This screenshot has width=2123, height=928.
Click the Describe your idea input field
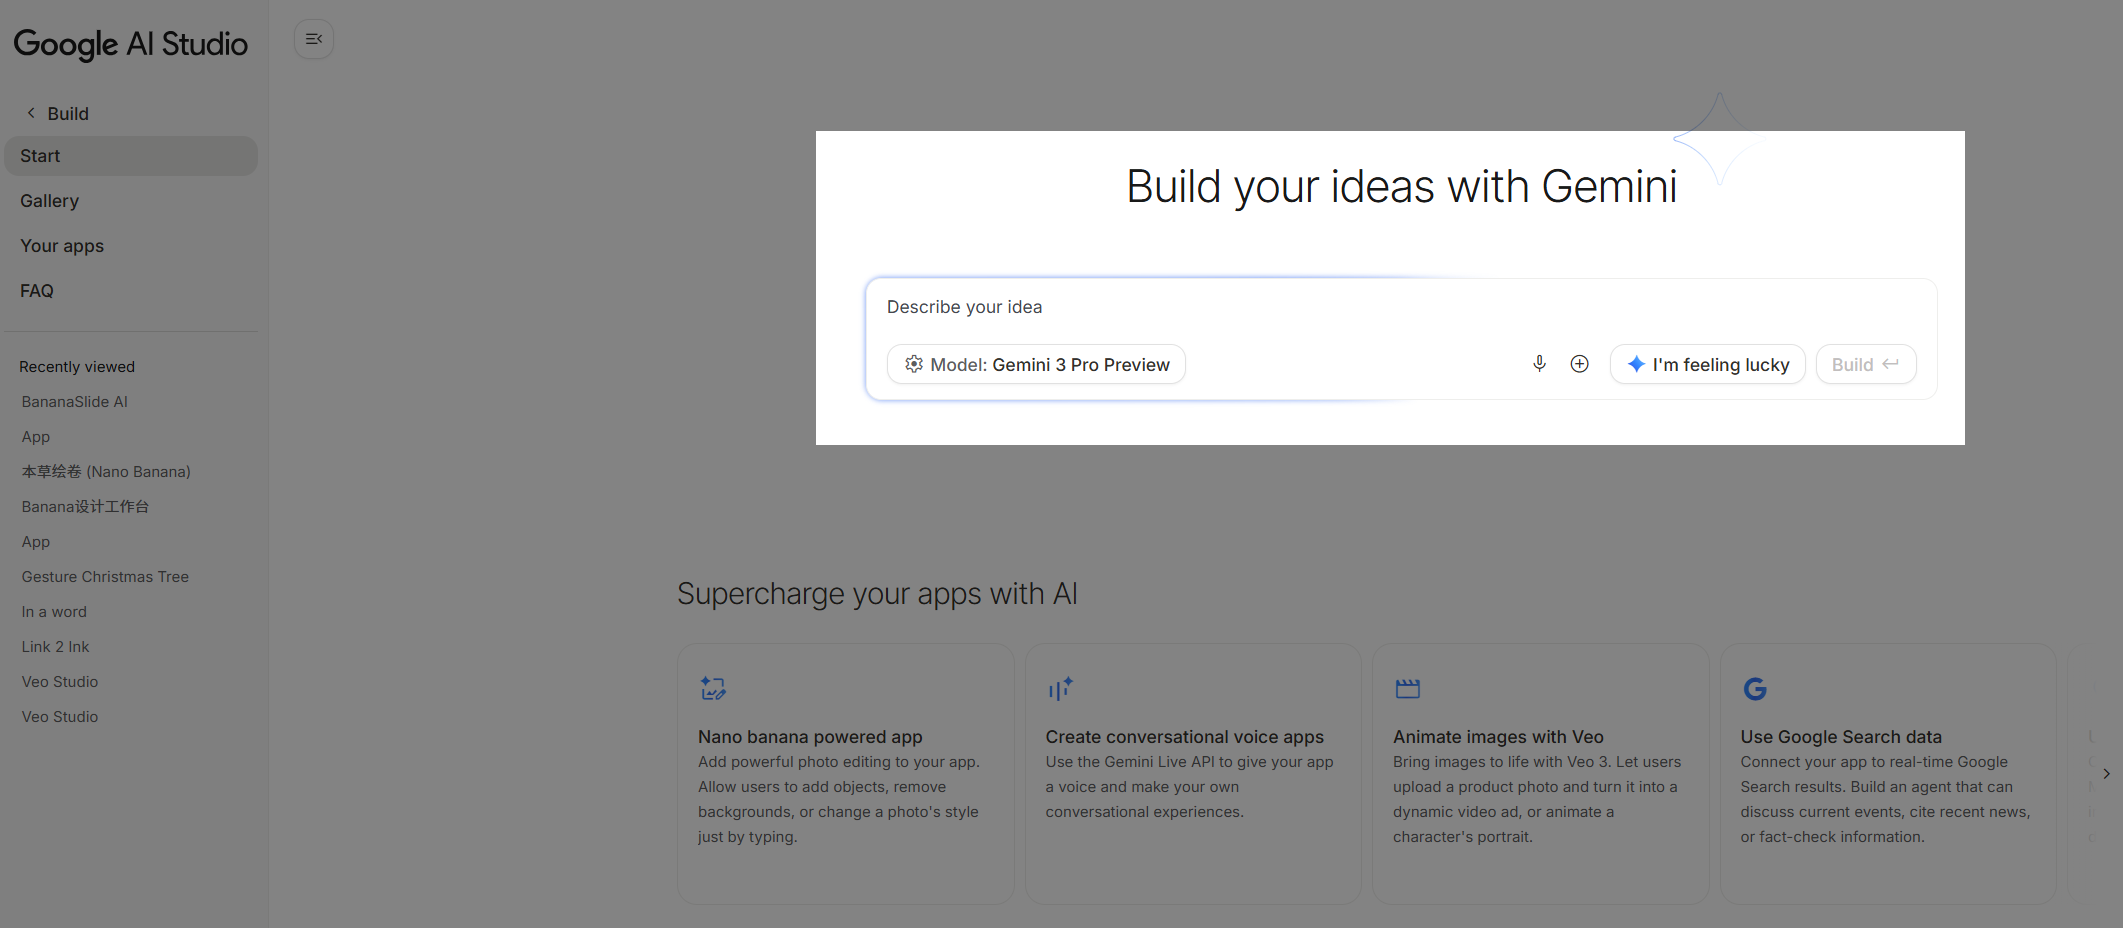[x=1400, y=307]
